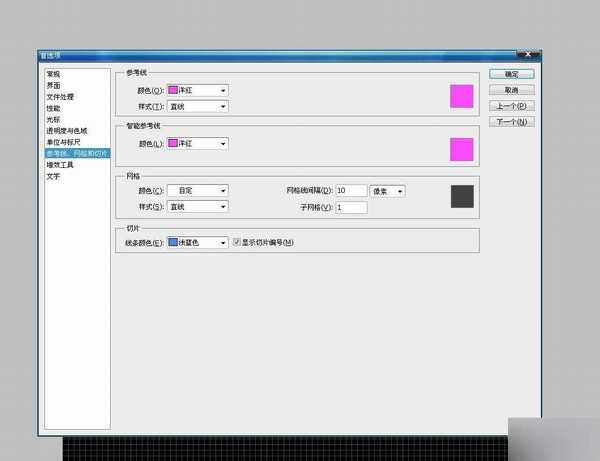
Task: Open the 网格 color dropdown showing 自定
Action: [x=197, y=190]
